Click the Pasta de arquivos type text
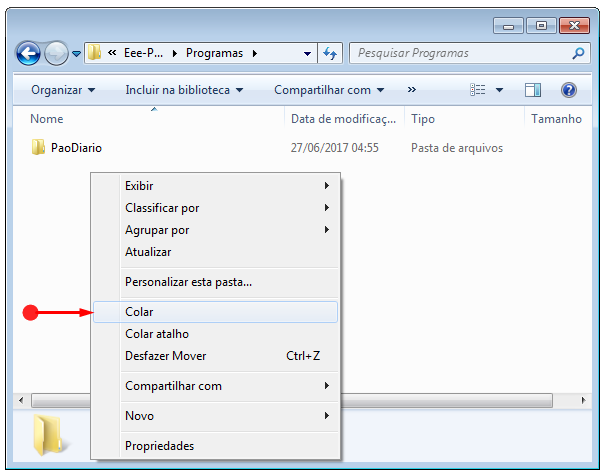The height and width of the screenshot is (476, 605). tap(457, 148)
